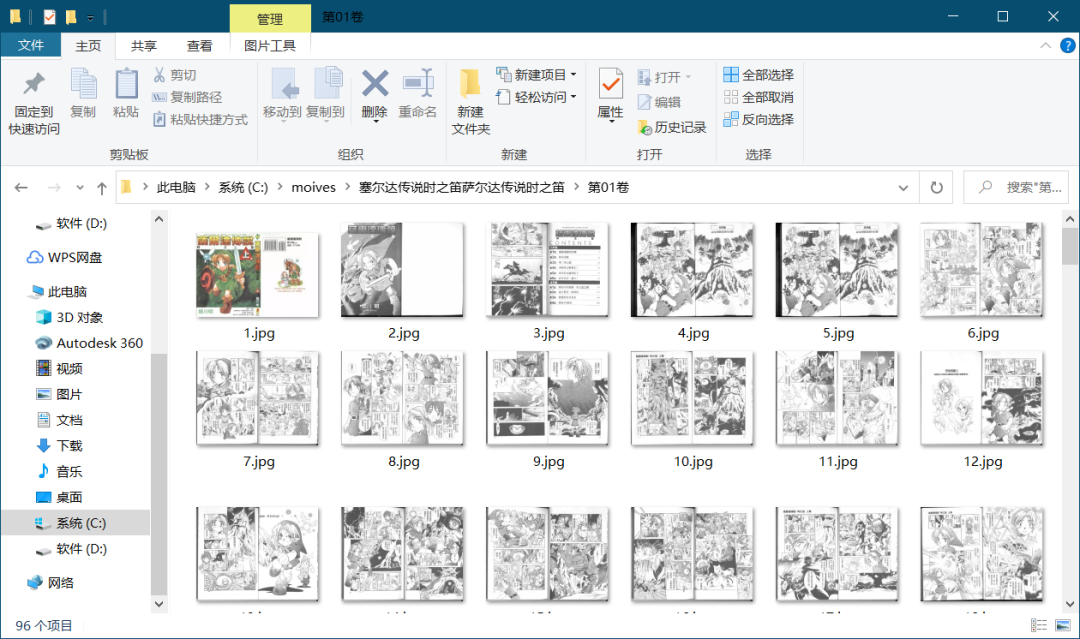Collapse the ribbon with the chevron
The image size is (1080, 639).
pyautogui.click(x=1046, y=45)
